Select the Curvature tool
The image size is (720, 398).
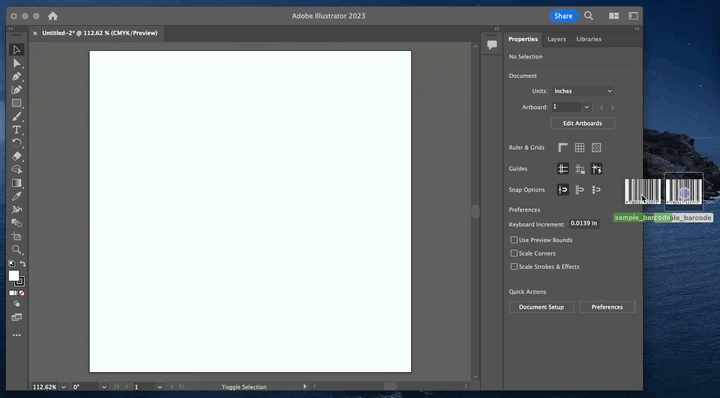pos(17,90)
